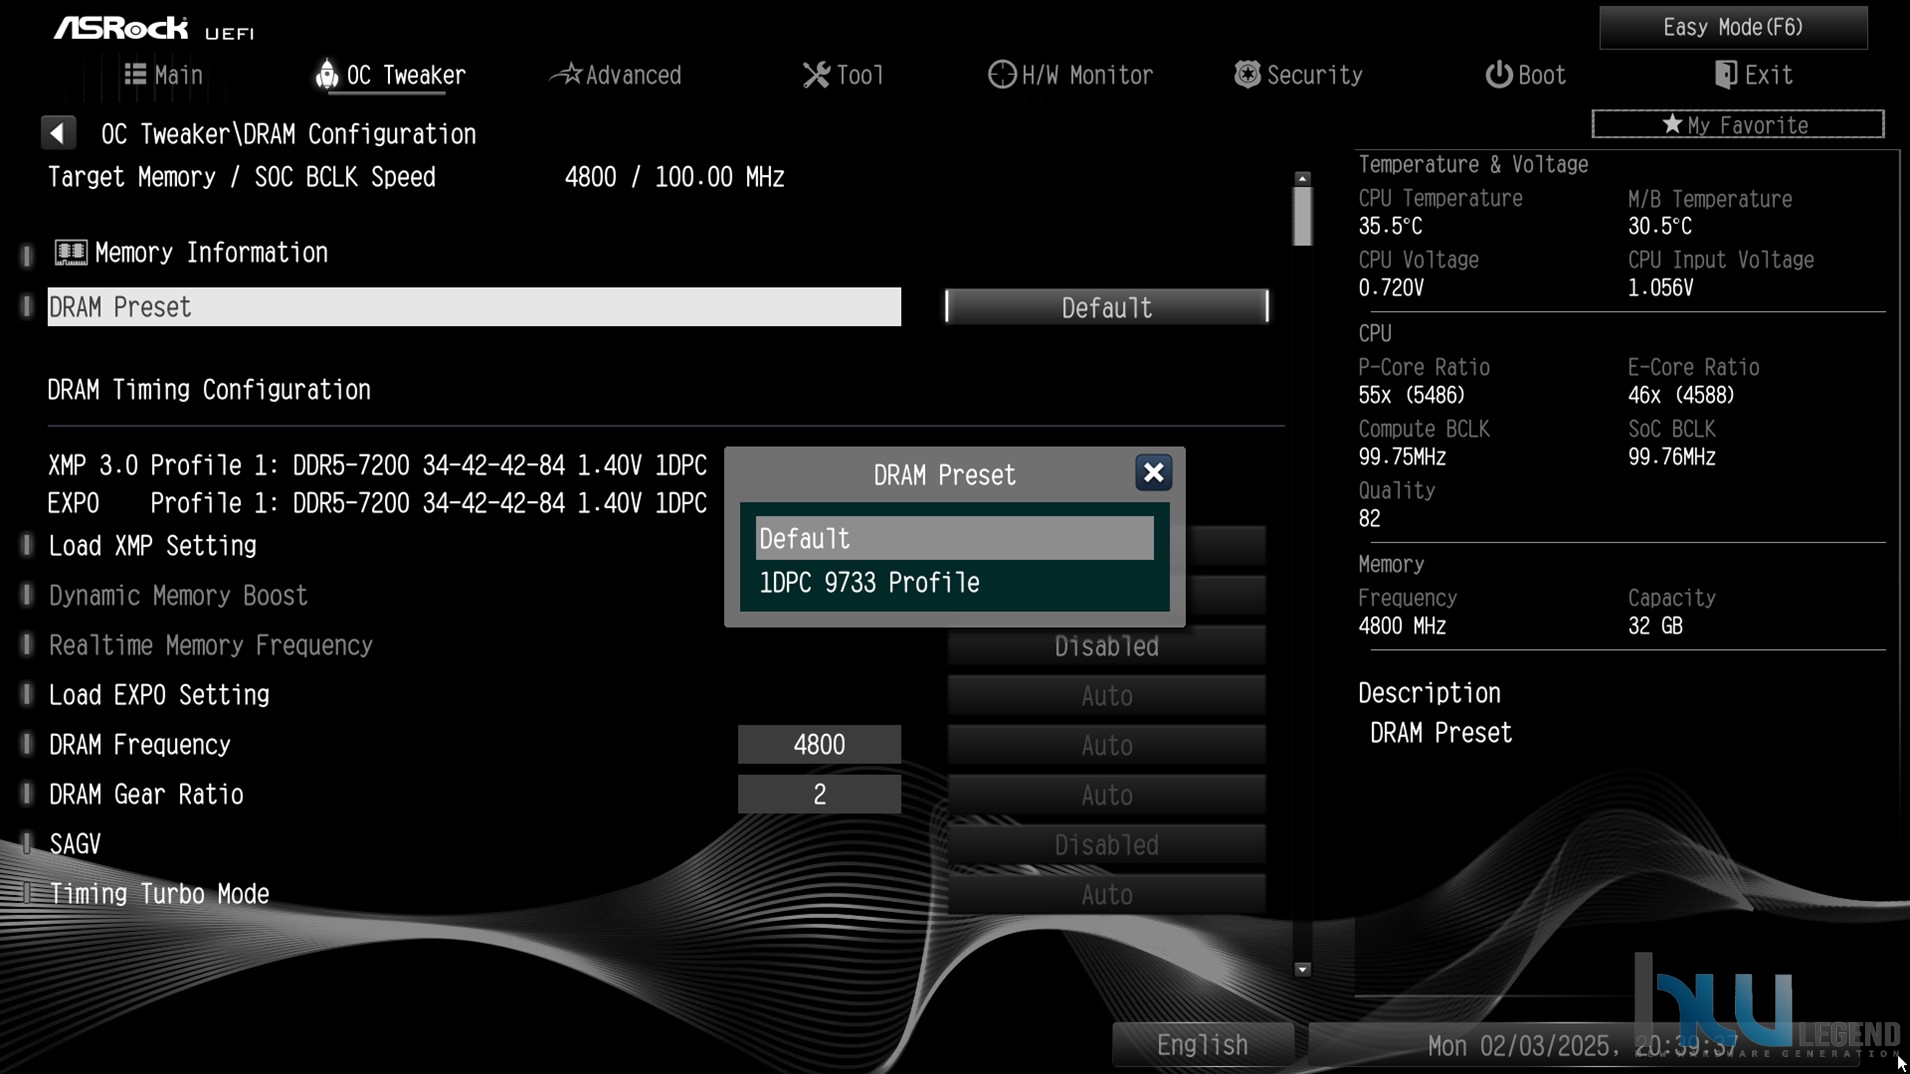Switch to Easy Mode (F6)

click(1733, 27)
